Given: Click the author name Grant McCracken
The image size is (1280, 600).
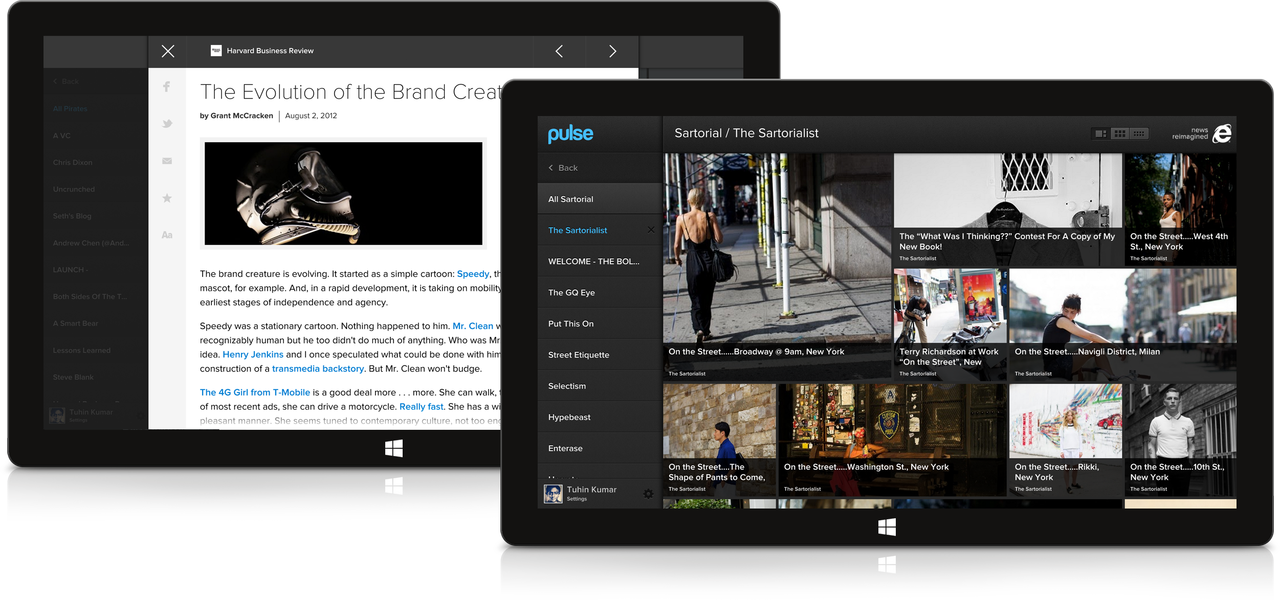Looking at the screenshot, I should click(x=241, y=116).
